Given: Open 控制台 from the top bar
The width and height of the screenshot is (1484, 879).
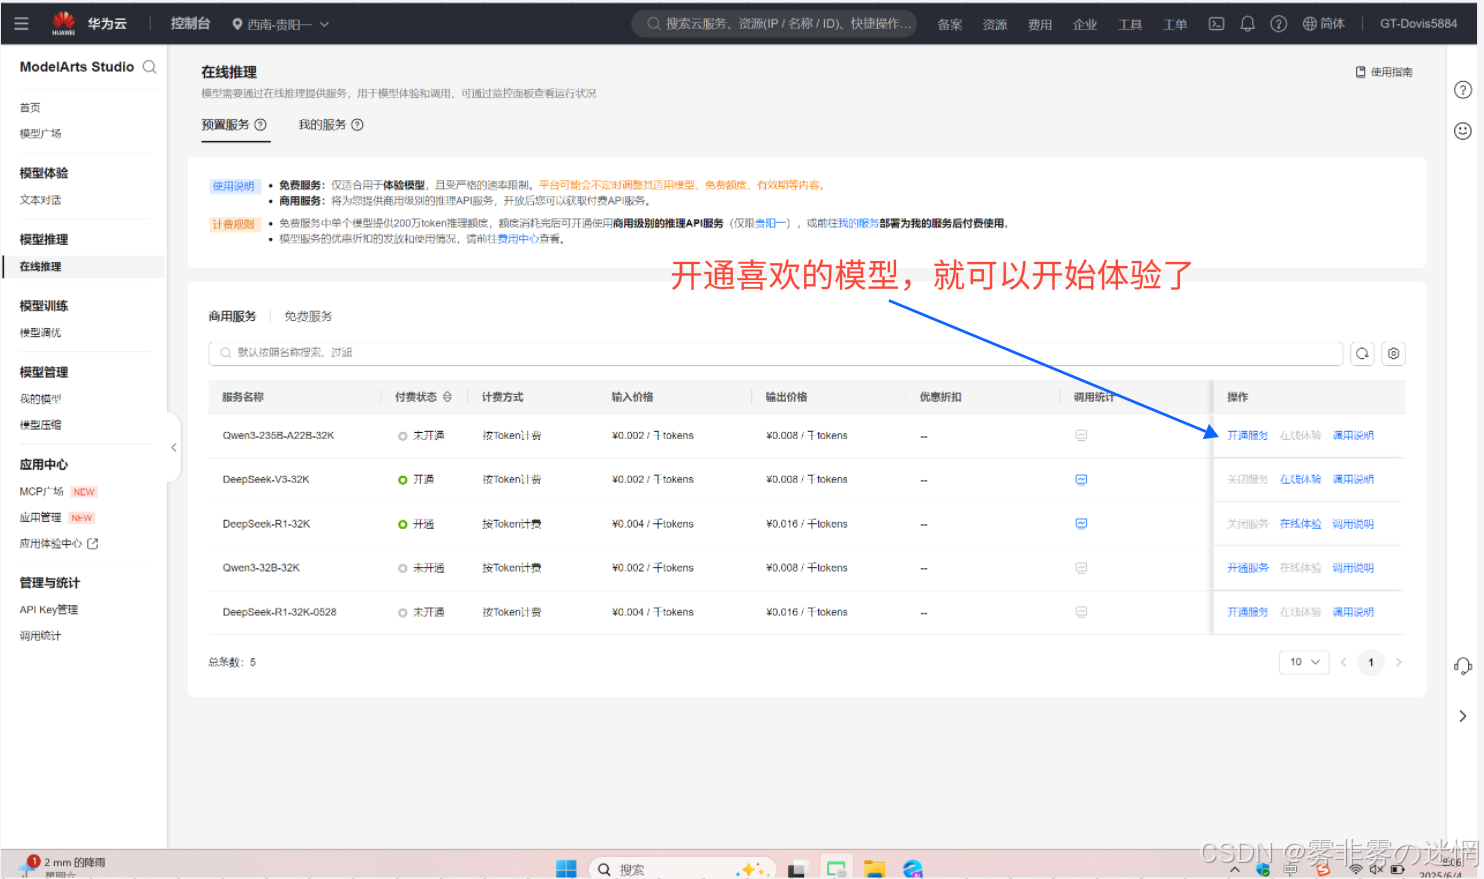Looking at the screenshot, I should point(190,24).
